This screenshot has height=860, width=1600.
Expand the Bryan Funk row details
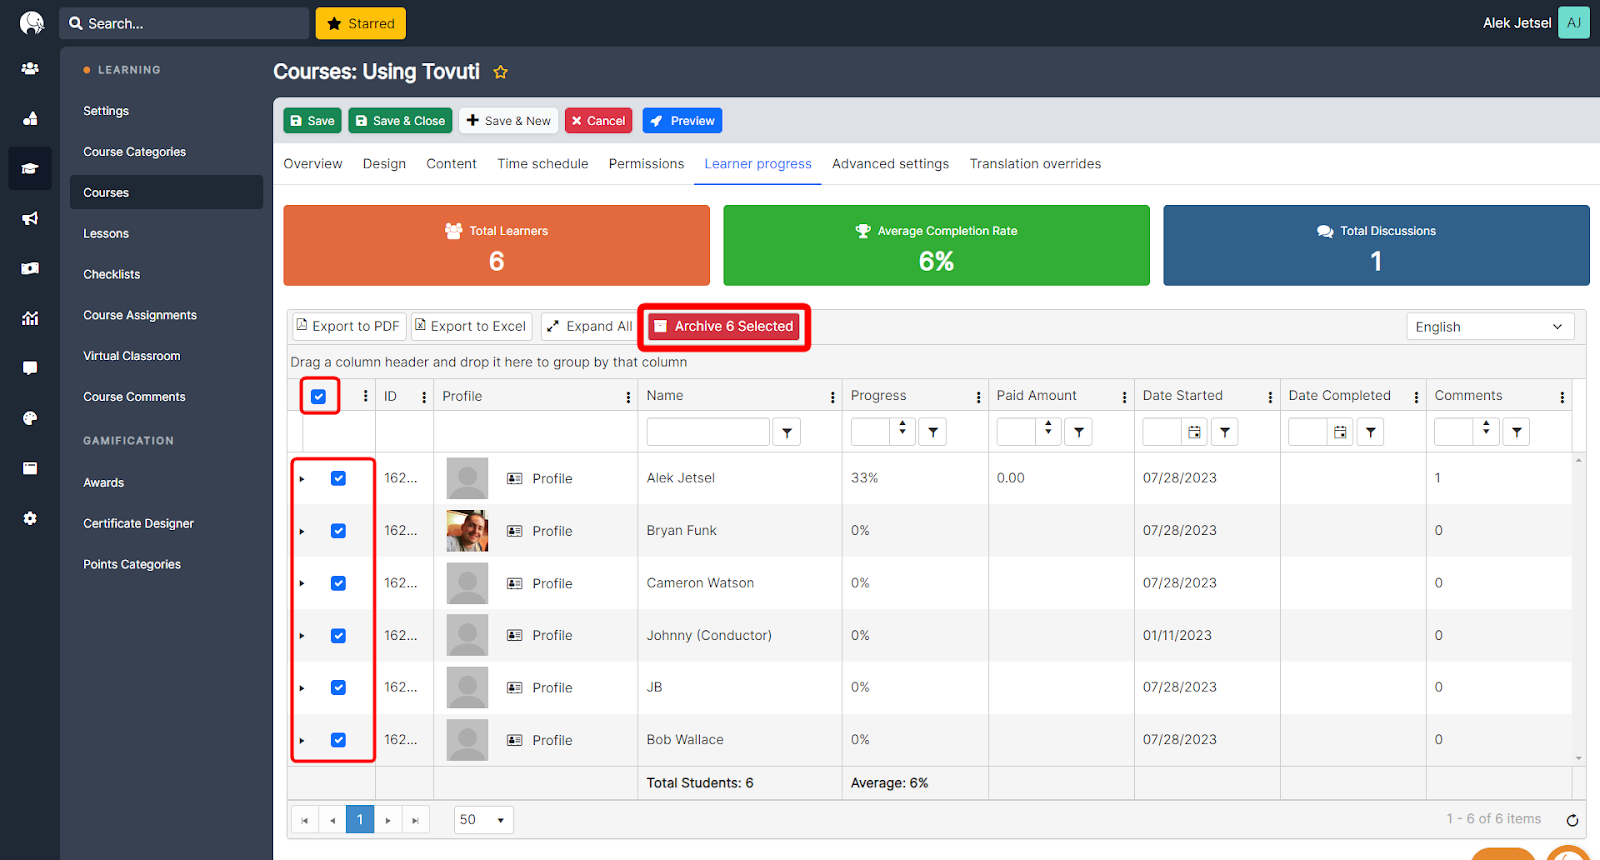[x=302, y=531]
